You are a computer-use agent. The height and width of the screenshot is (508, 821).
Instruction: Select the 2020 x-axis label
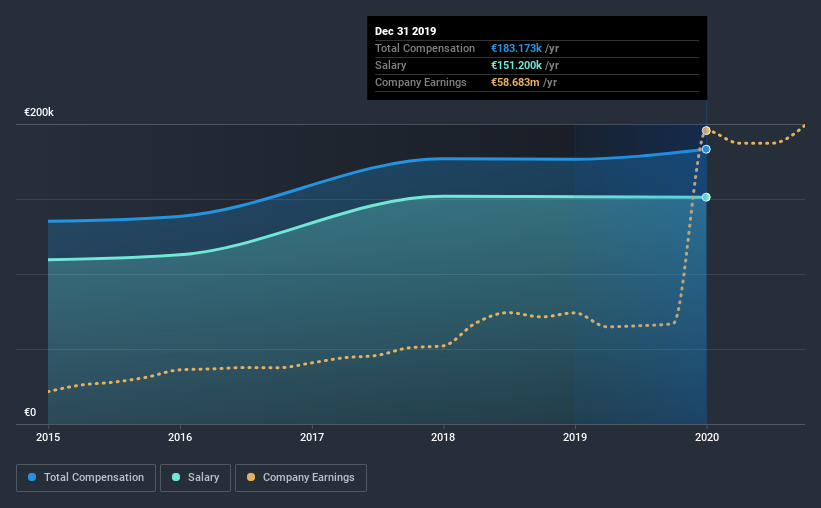pos(707,437)
